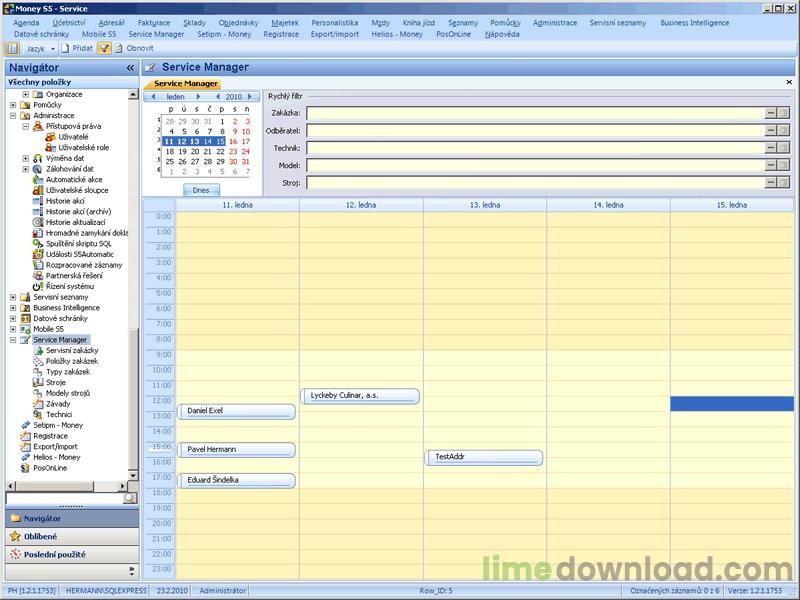Click the Historie akcí icon

click(x=38, y=201)
